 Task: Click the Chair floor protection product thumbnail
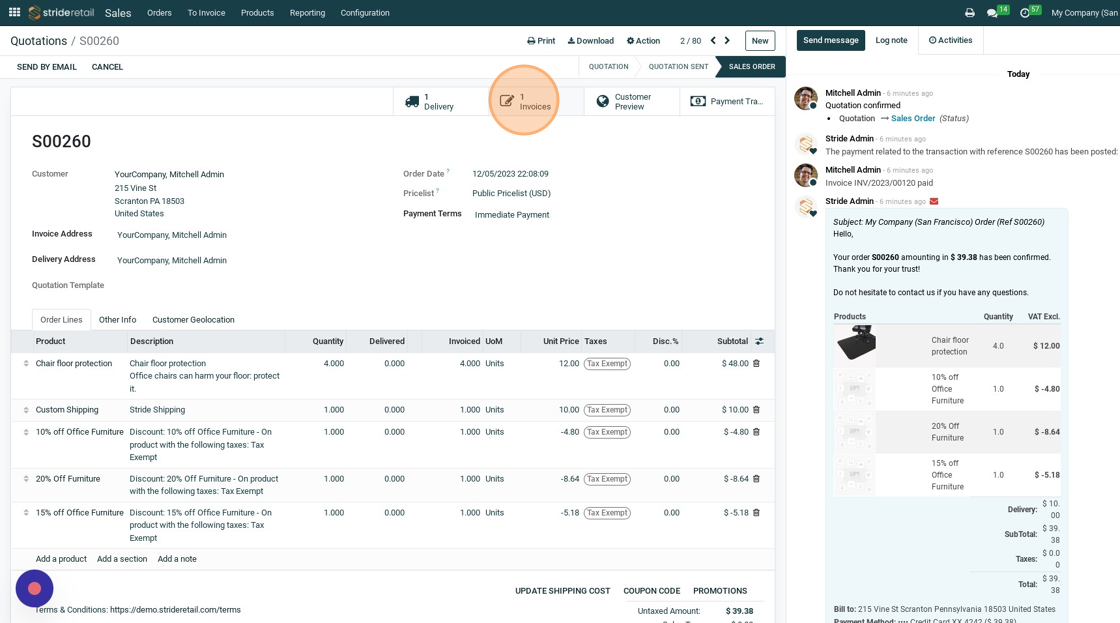click(856, 344)
